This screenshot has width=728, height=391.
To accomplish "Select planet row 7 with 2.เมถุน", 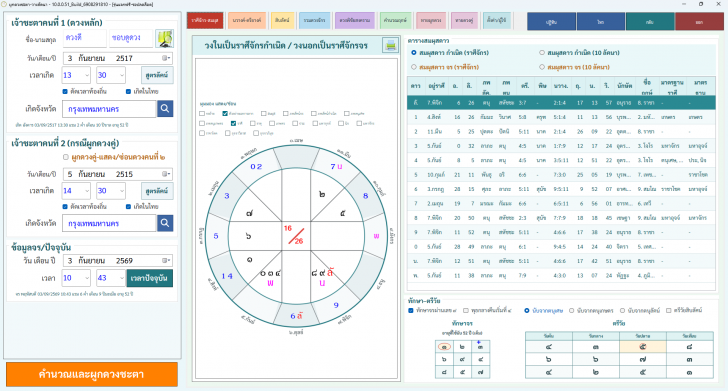I will tap(561, 203).
